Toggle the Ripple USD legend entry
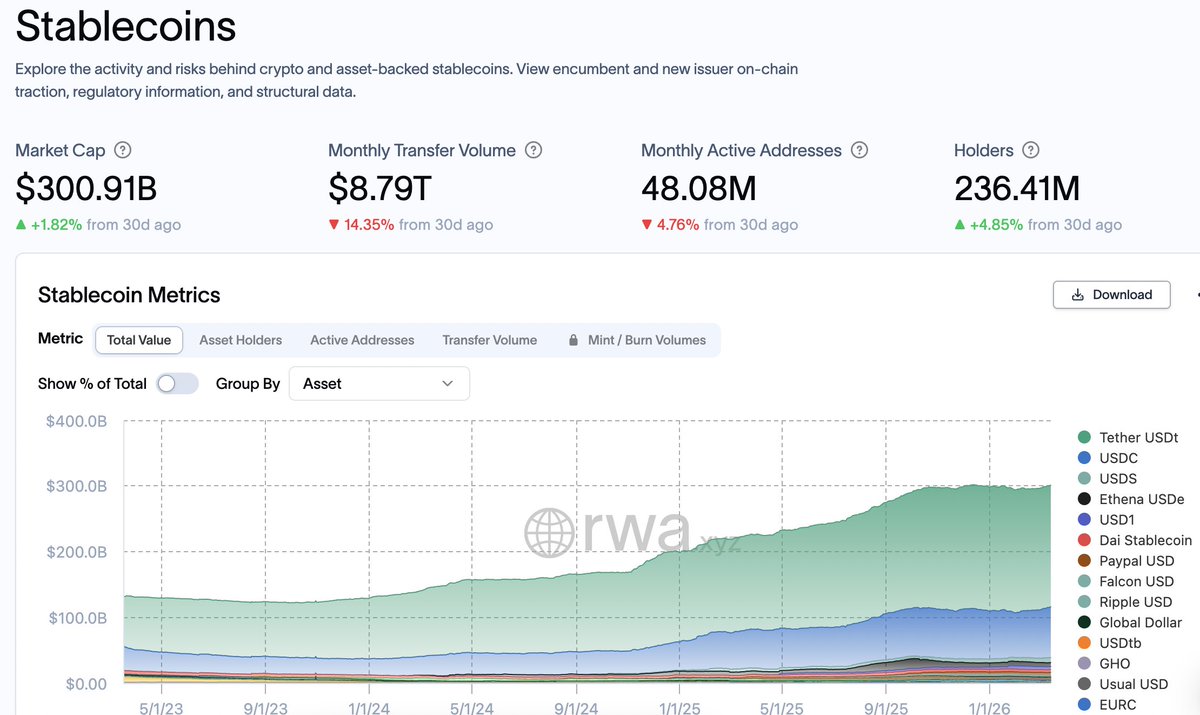1200x715 pixels. [1125, 602]
